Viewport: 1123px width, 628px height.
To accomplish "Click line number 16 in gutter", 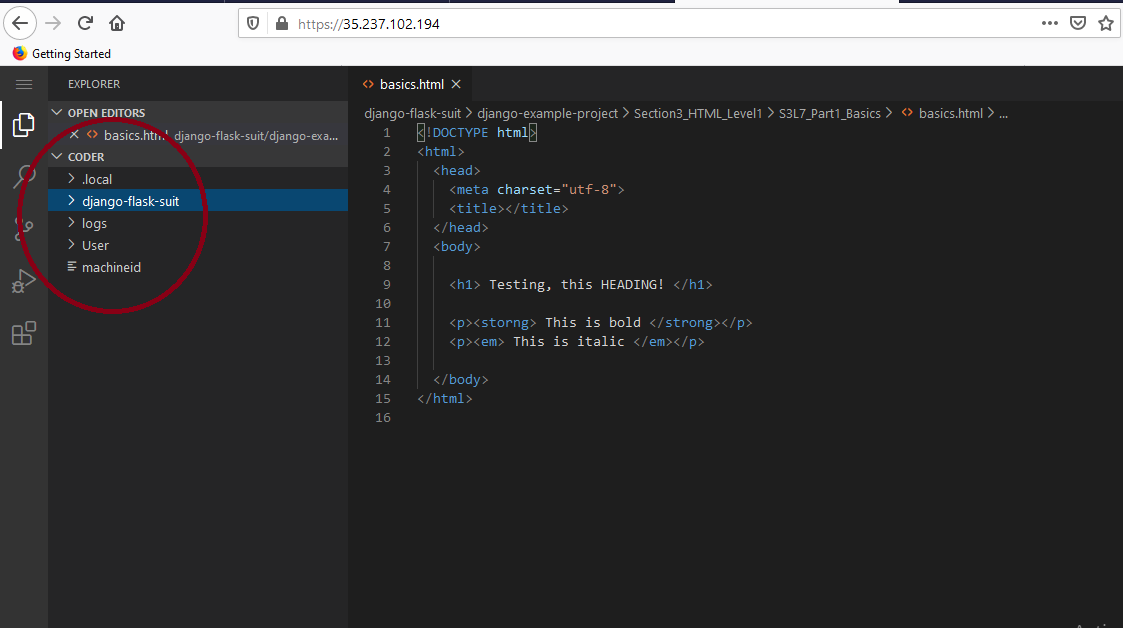I will tap(383, 417).
